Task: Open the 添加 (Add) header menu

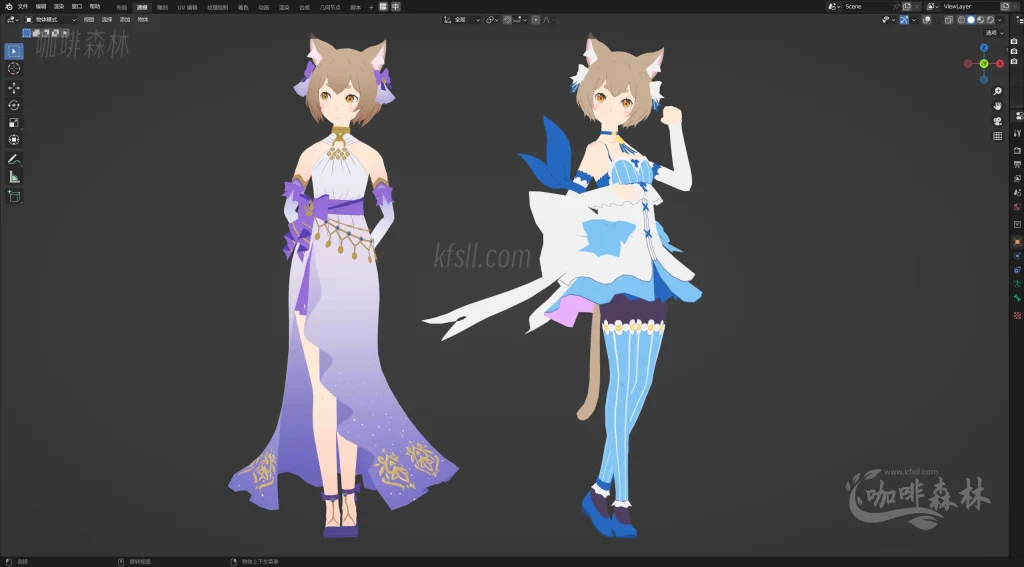Action: pos(125,20)
